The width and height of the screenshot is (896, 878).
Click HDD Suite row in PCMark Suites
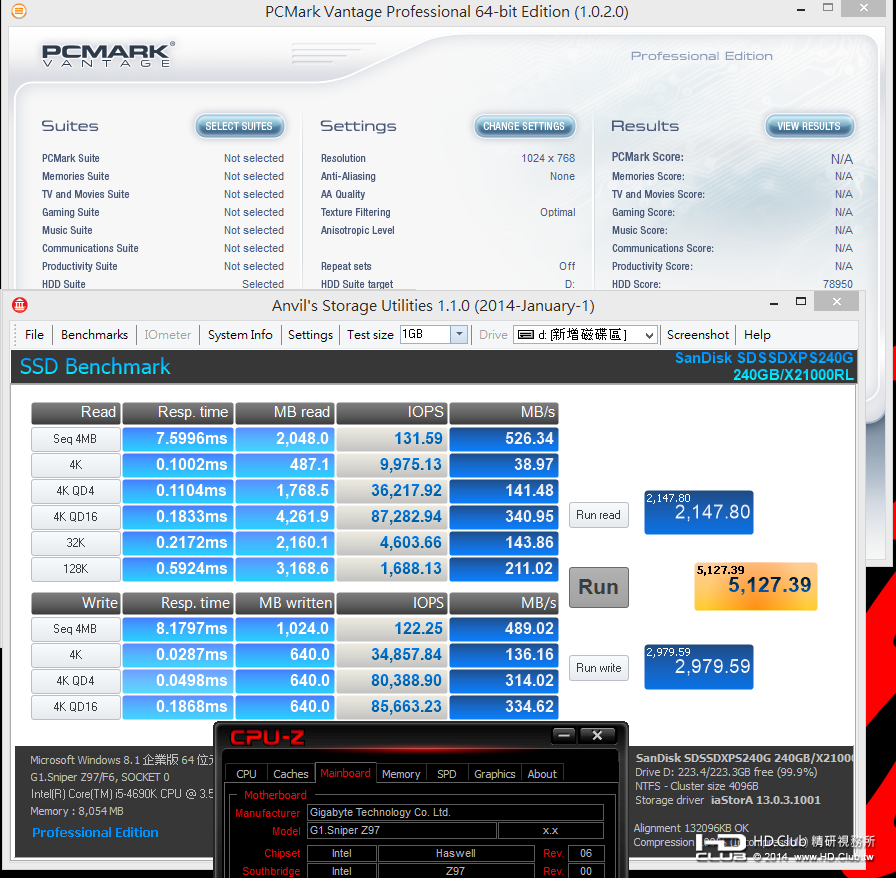click(x=163, y=284)
